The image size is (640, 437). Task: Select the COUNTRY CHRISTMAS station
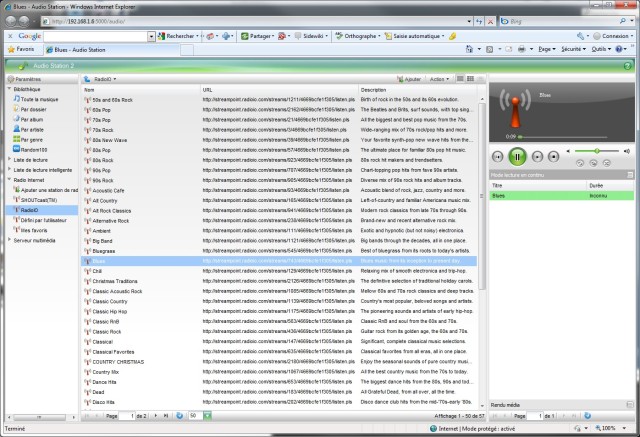pos(279,362)
